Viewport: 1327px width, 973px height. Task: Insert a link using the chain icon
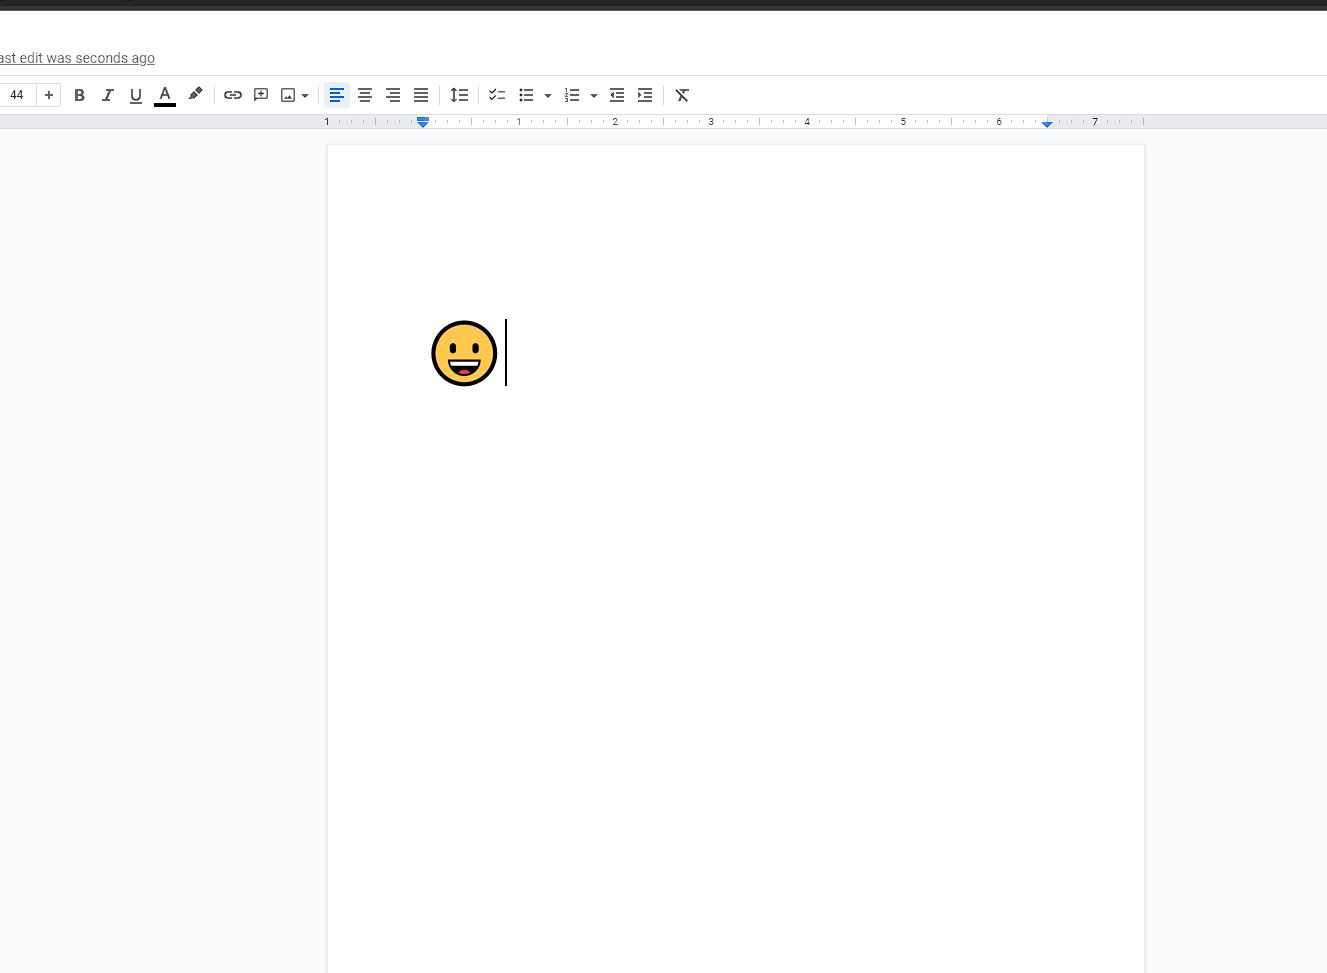[x=233, y=95]
